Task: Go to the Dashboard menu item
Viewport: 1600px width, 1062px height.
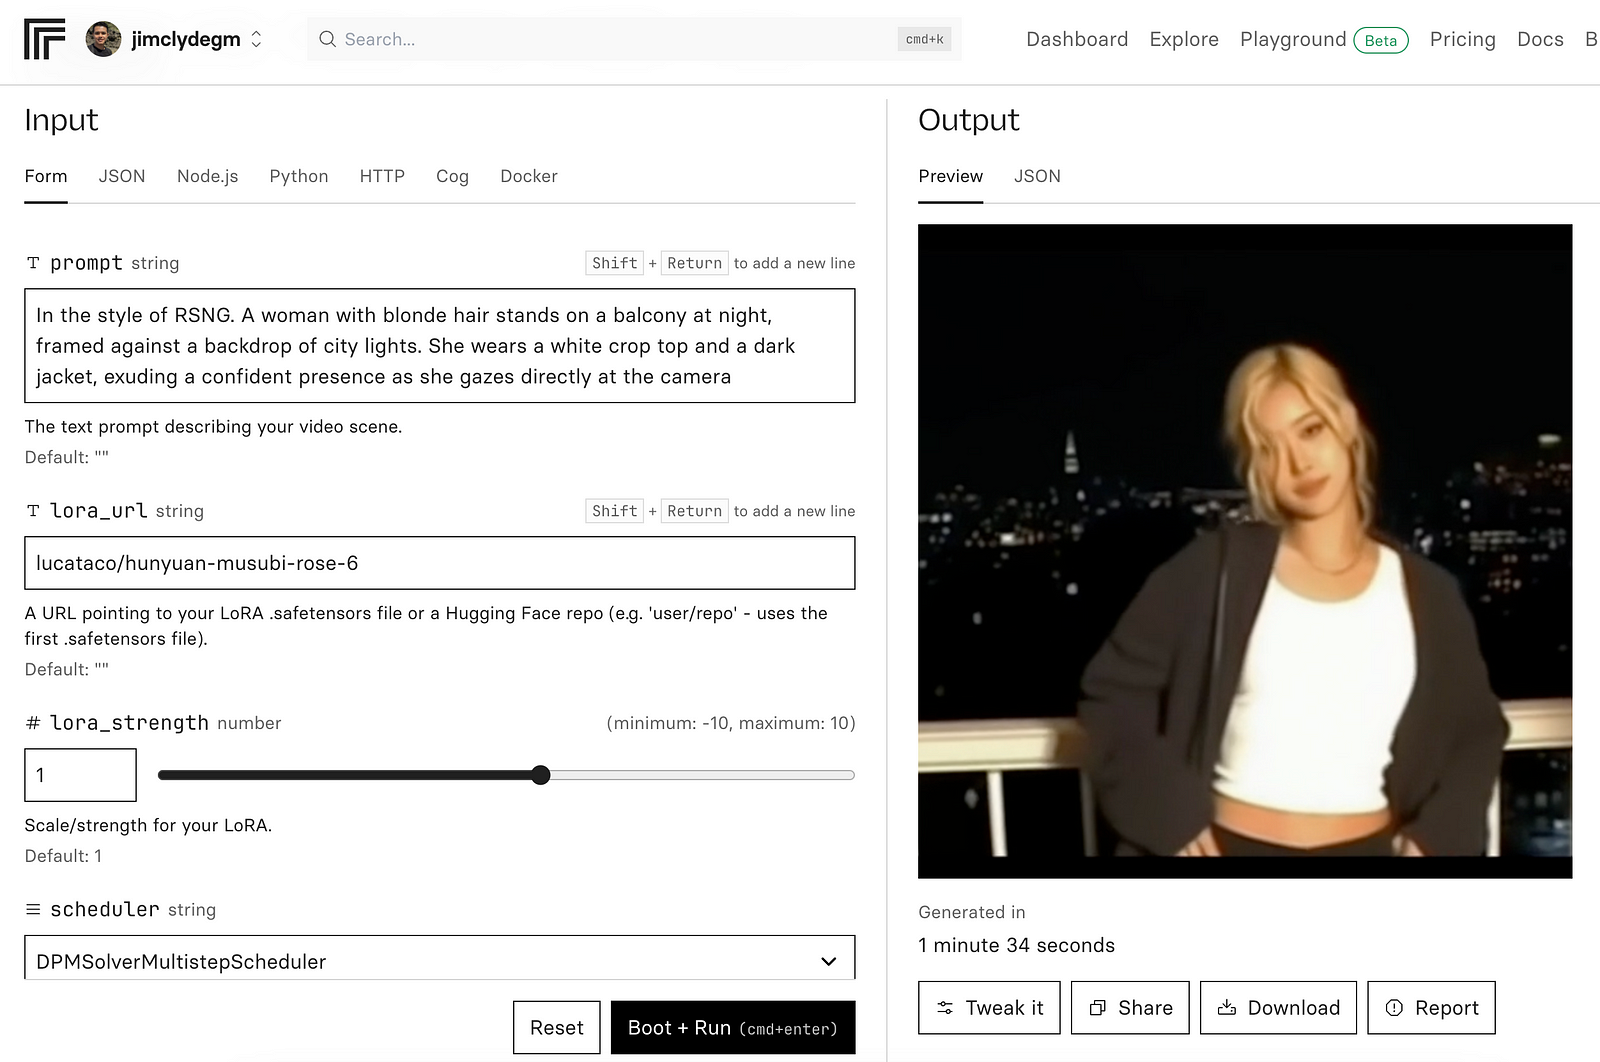Action: coord(1077,39)
